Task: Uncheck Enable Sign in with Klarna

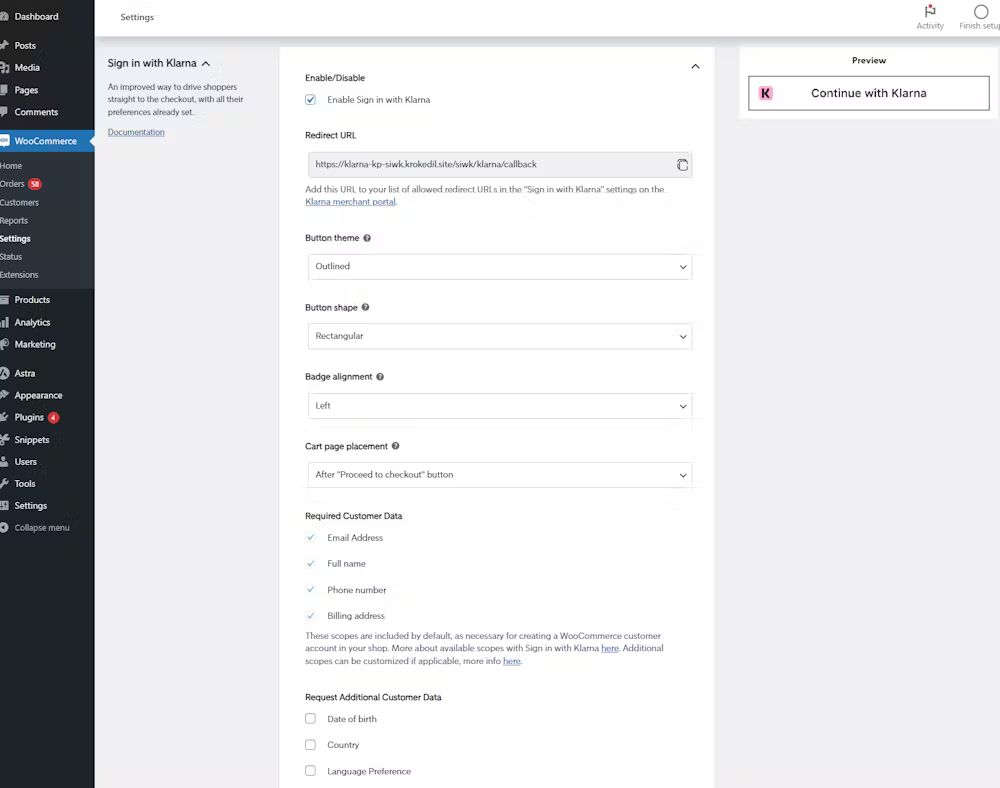Action: 311,99
